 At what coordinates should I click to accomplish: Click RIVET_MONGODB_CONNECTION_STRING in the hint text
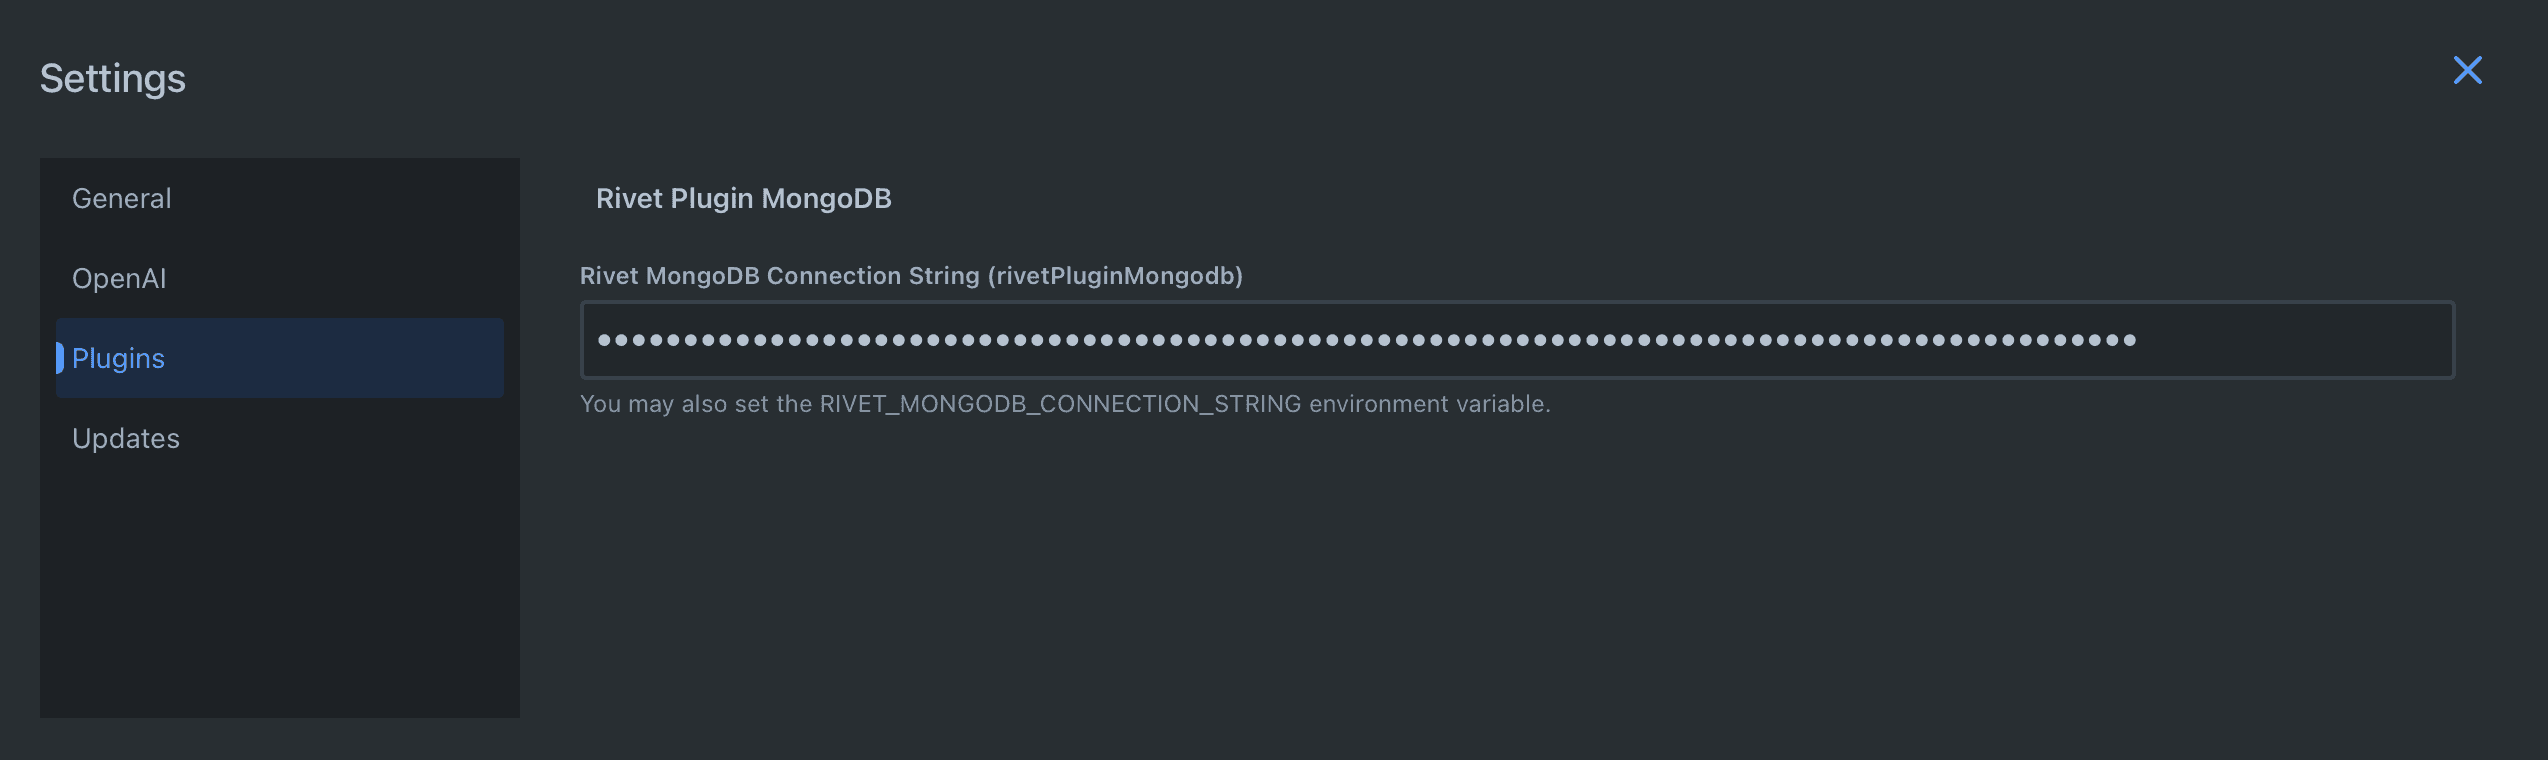click(x=1060, y=404)
